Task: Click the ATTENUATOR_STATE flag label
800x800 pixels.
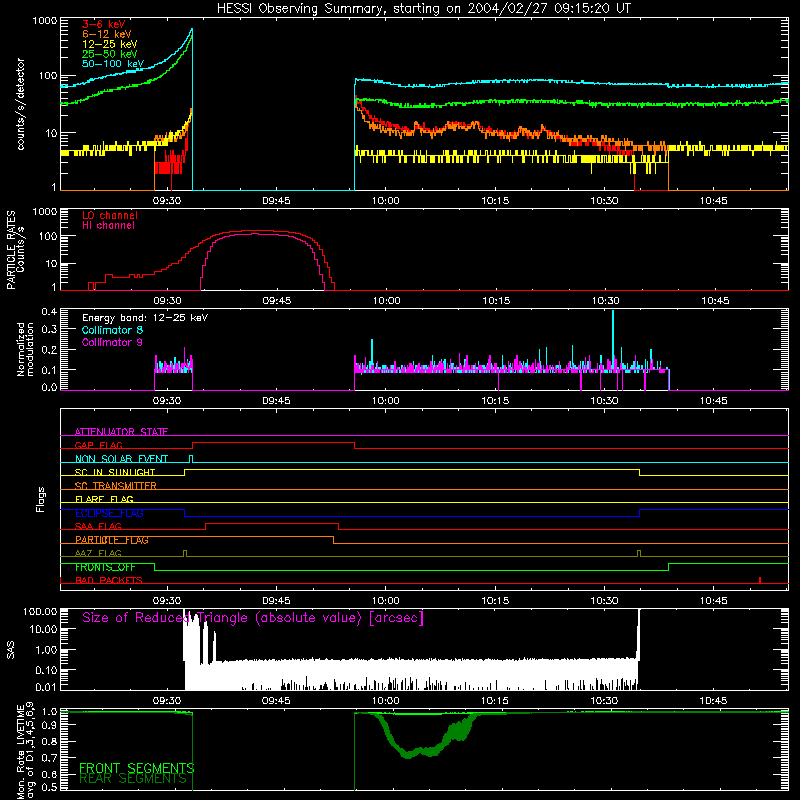Action: tap(121, 432)
